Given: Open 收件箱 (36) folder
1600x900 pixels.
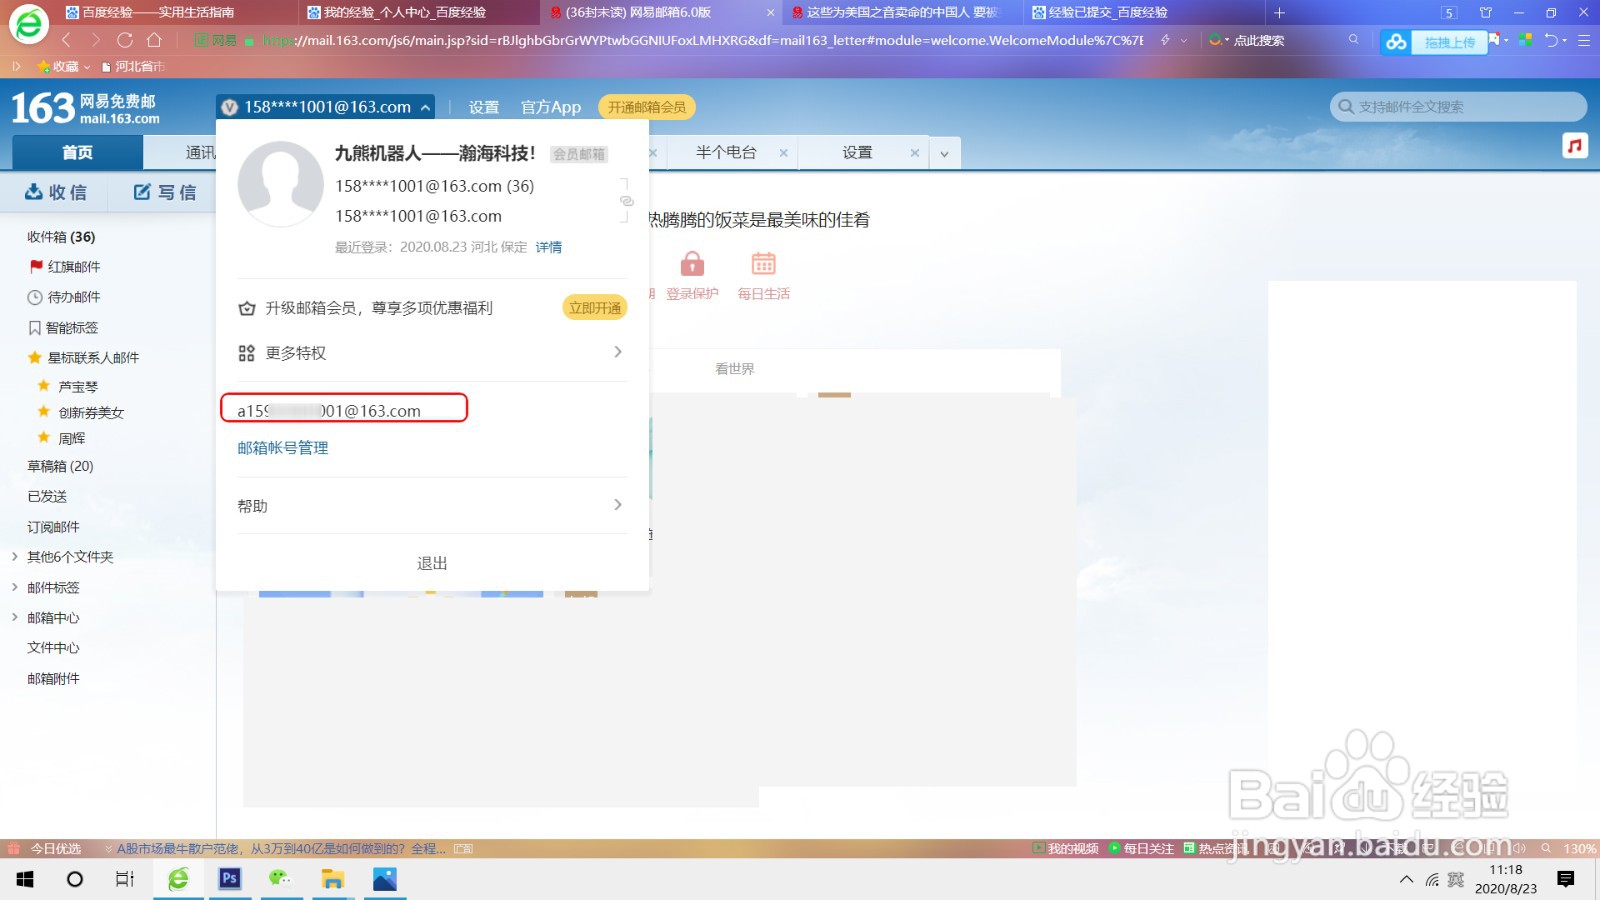Looking at the screenshot, I should tap(61, 237).
